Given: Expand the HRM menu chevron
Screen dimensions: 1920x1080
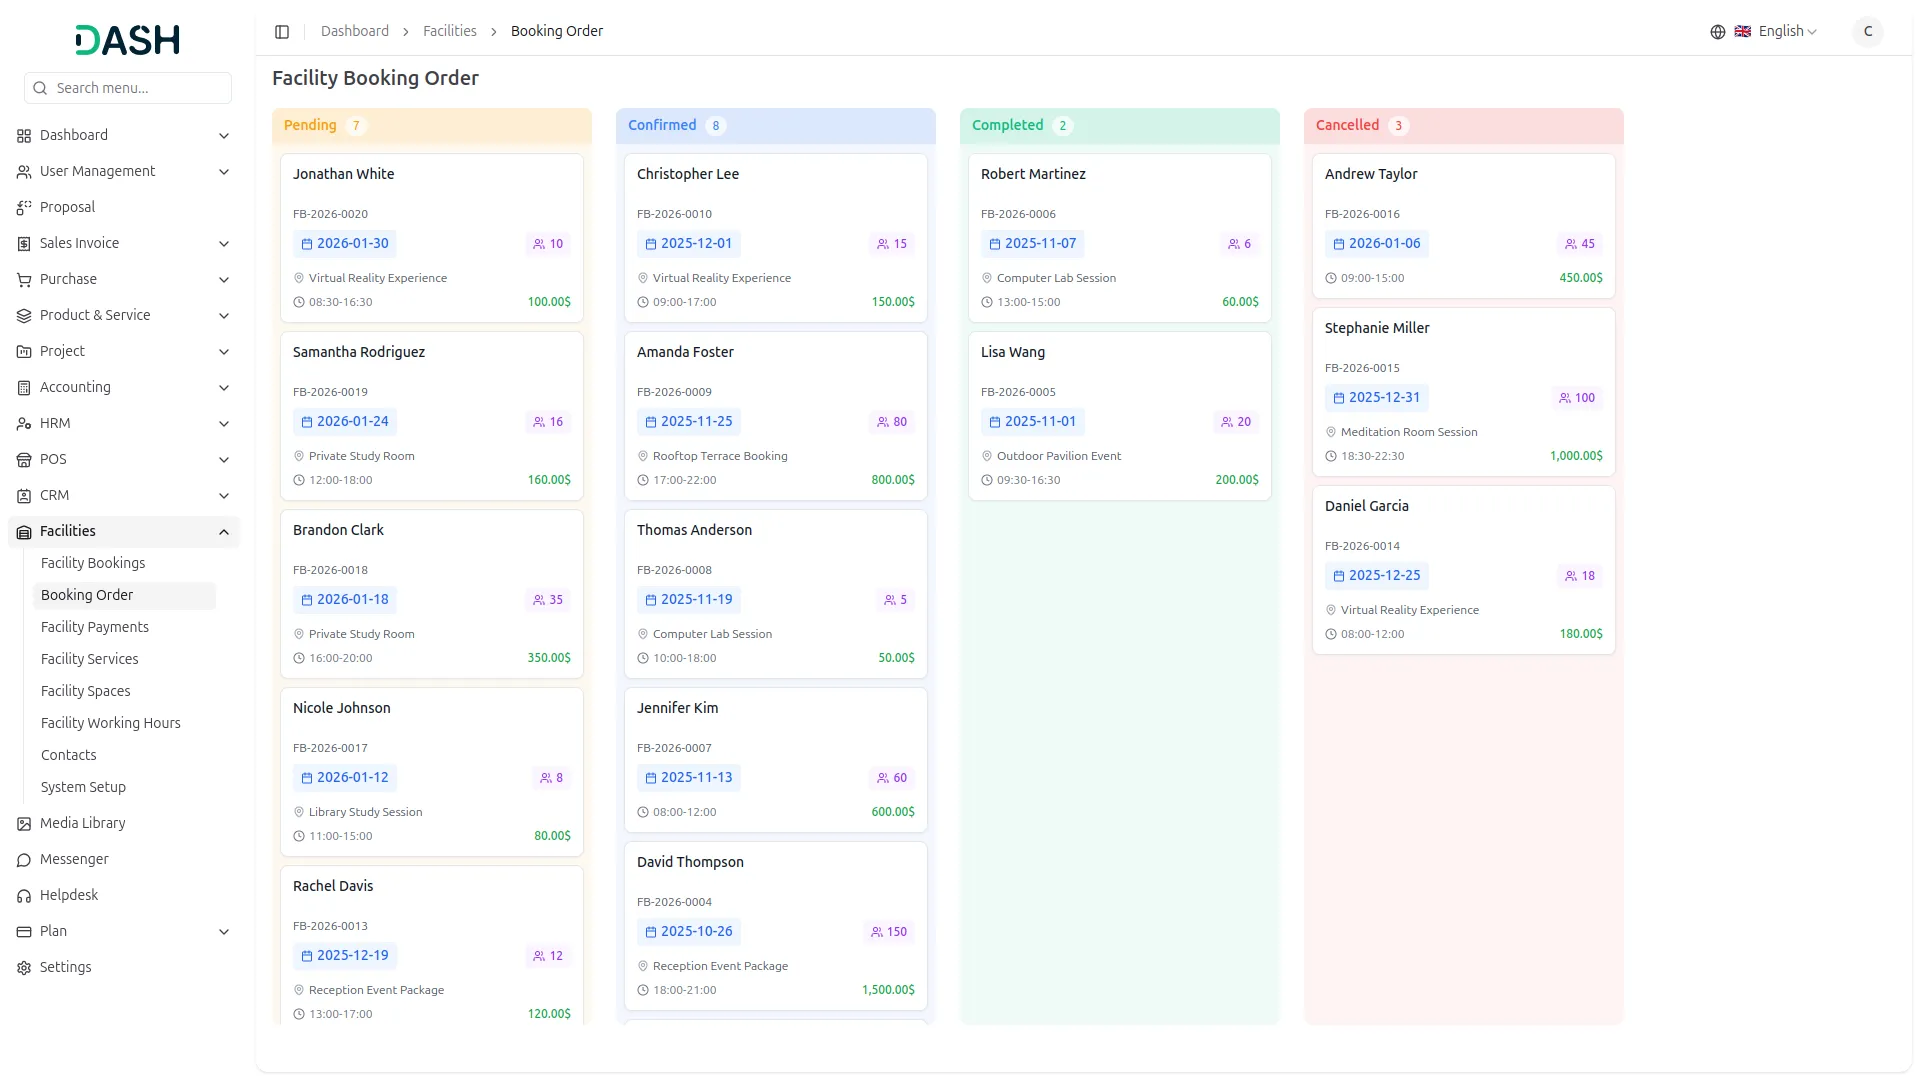Looking at the screenshot, I should tap(224, 424).
